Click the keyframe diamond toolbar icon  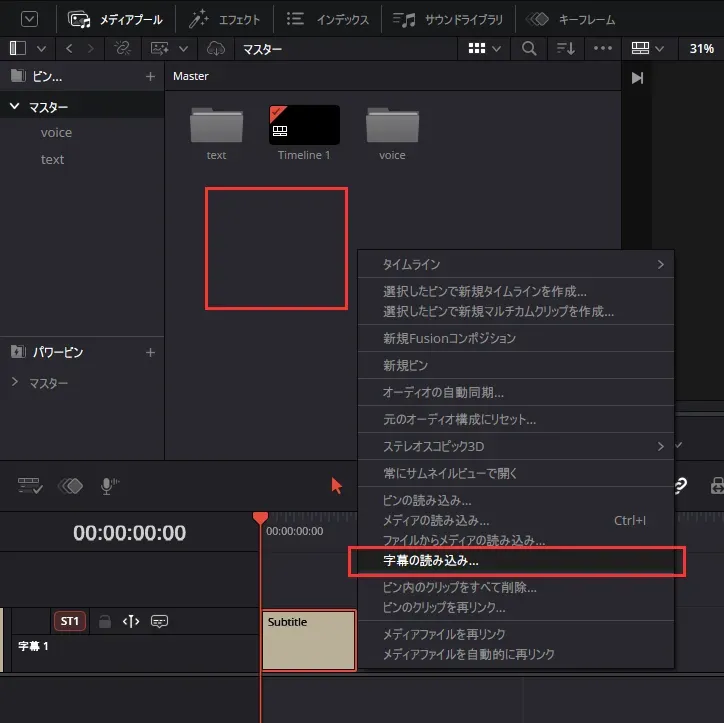pyautogui.click(x=70, y=486)
